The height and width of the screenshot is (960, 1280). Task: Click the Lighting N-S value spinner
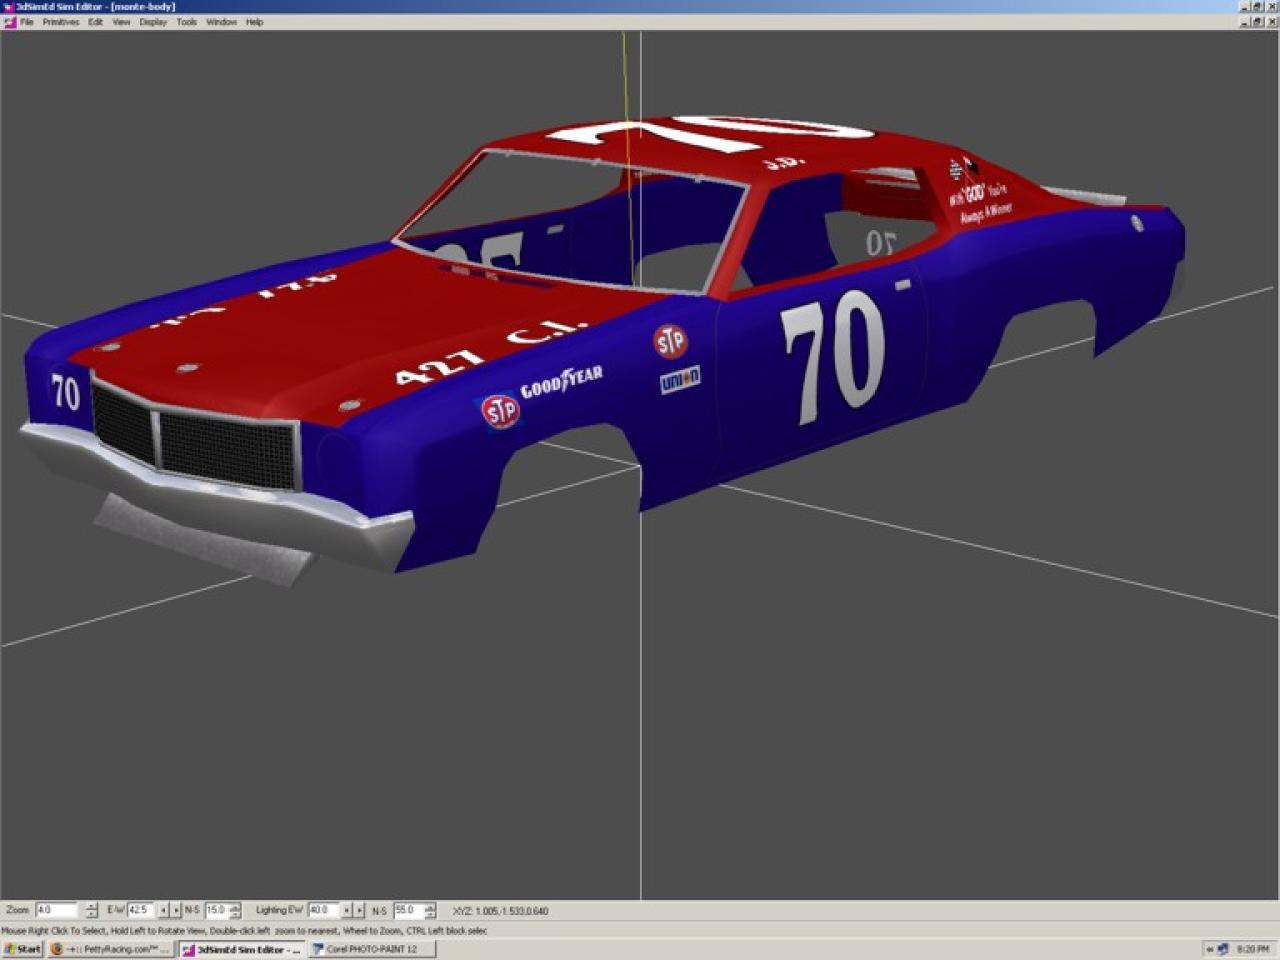click(x=429, y=910)
